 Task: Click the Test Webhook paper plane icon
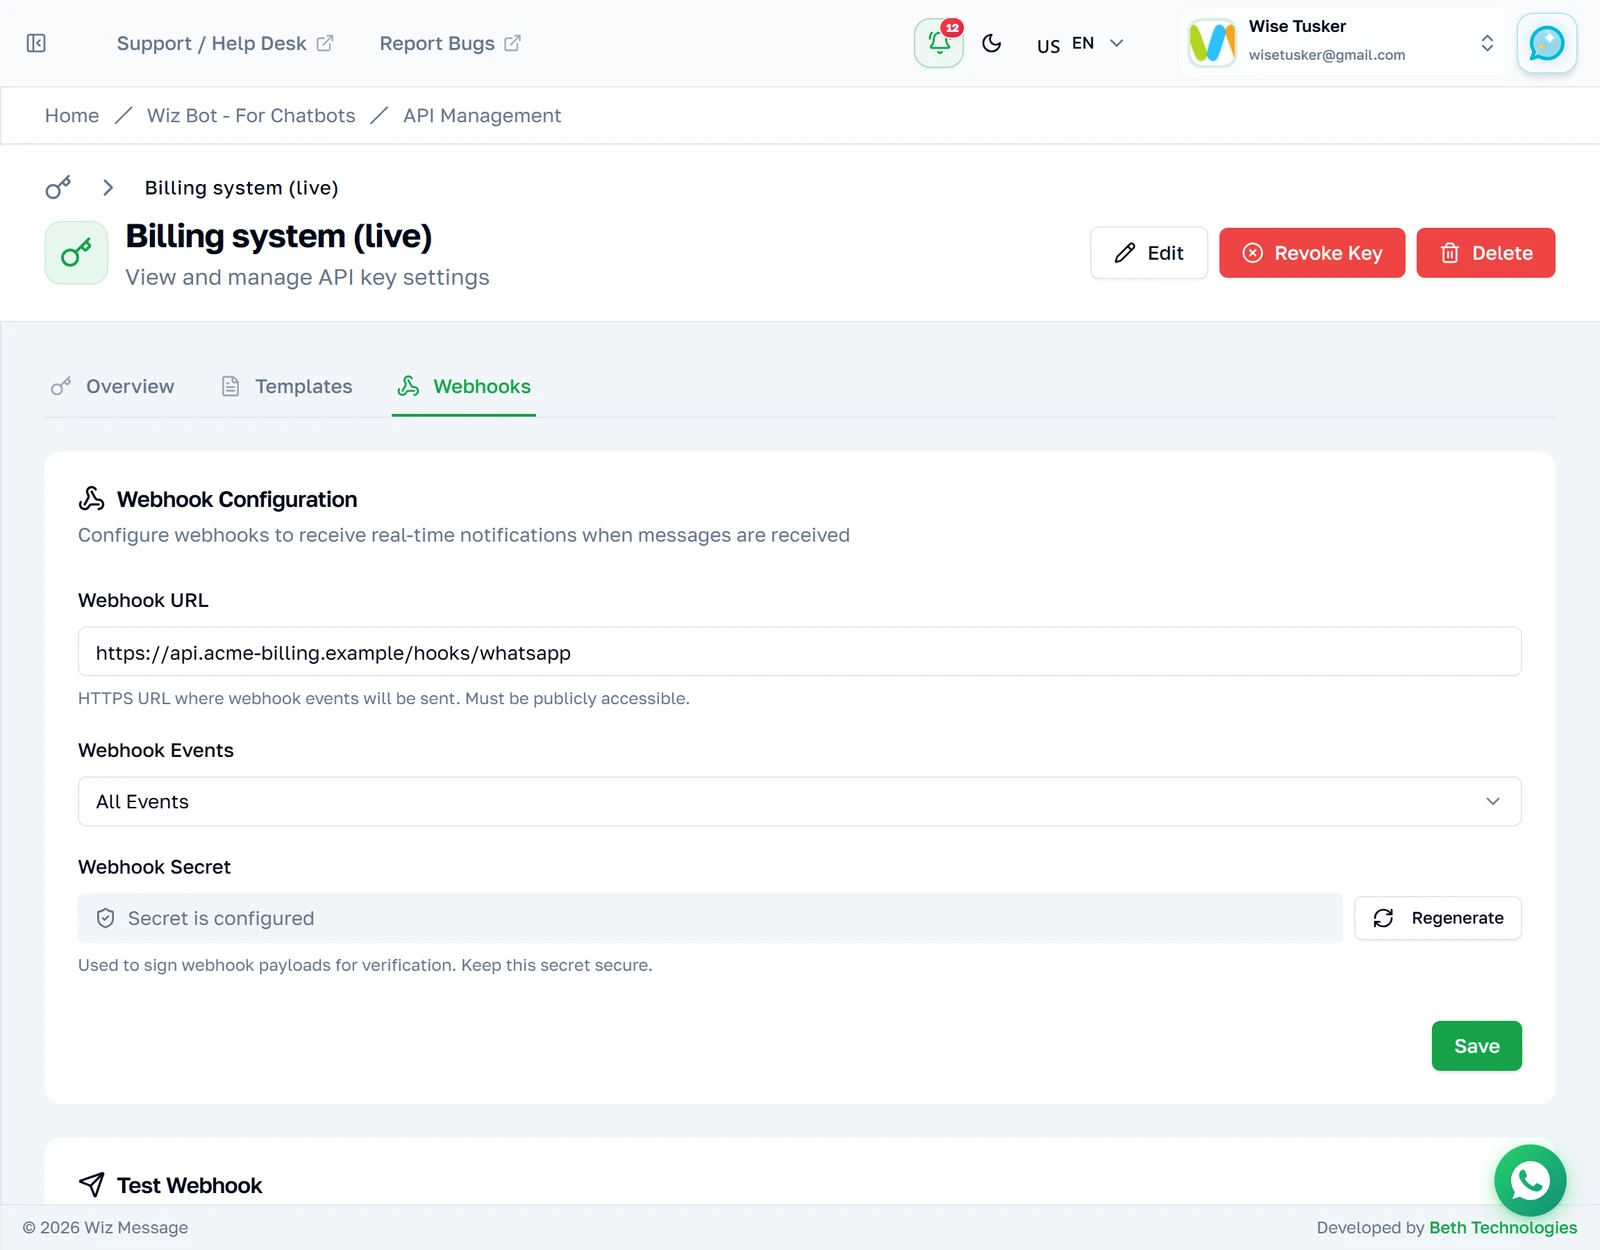pos(92,1185)
